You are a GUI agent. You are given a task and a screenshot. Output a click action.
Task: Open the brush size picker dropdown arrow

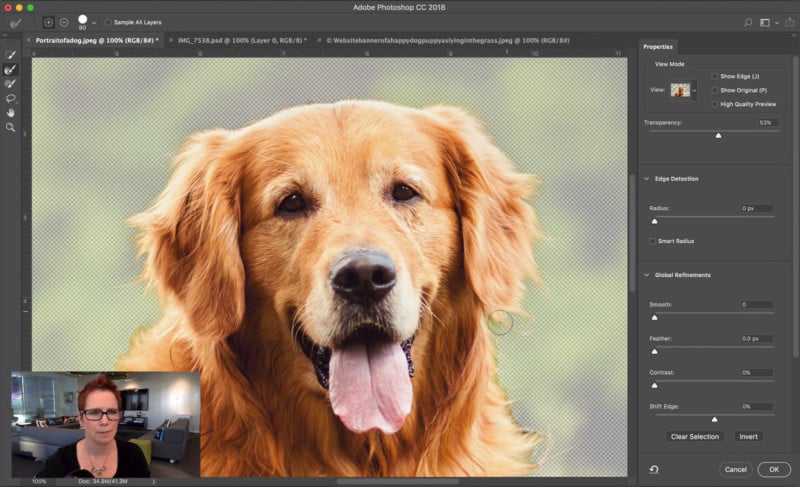94,23
